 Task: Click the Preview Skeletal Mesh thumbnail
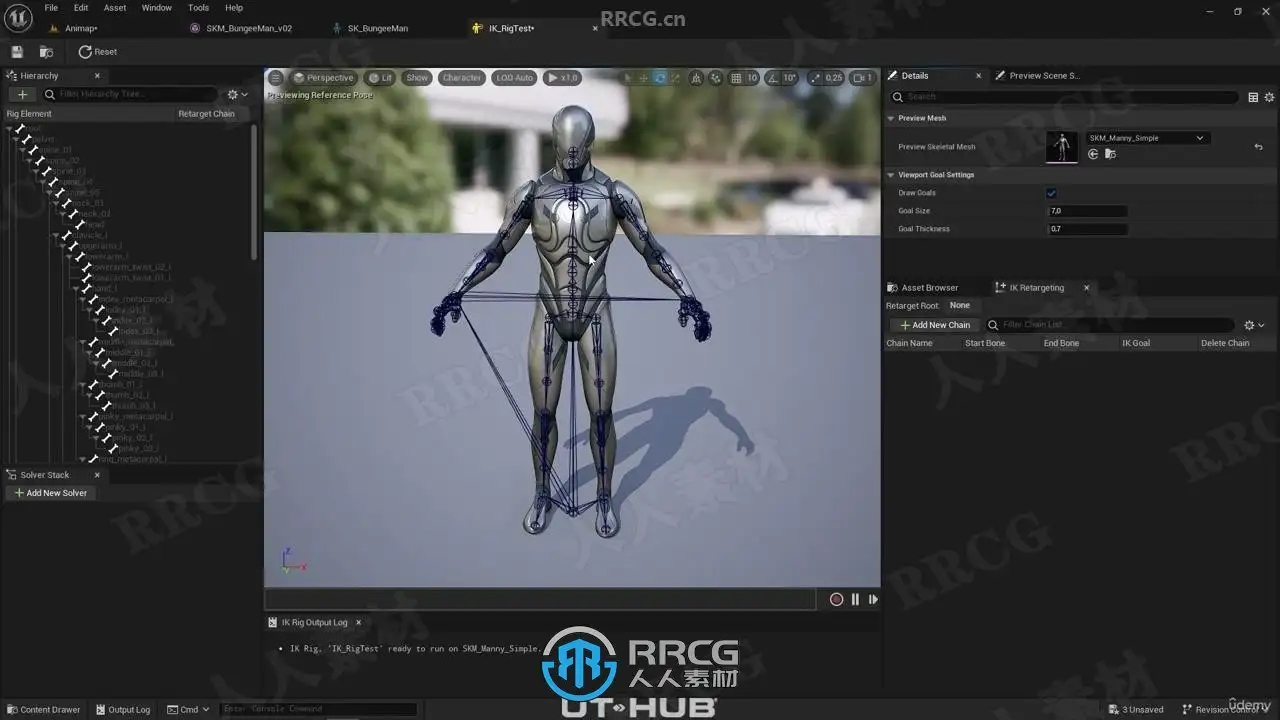pos(1062,147)
